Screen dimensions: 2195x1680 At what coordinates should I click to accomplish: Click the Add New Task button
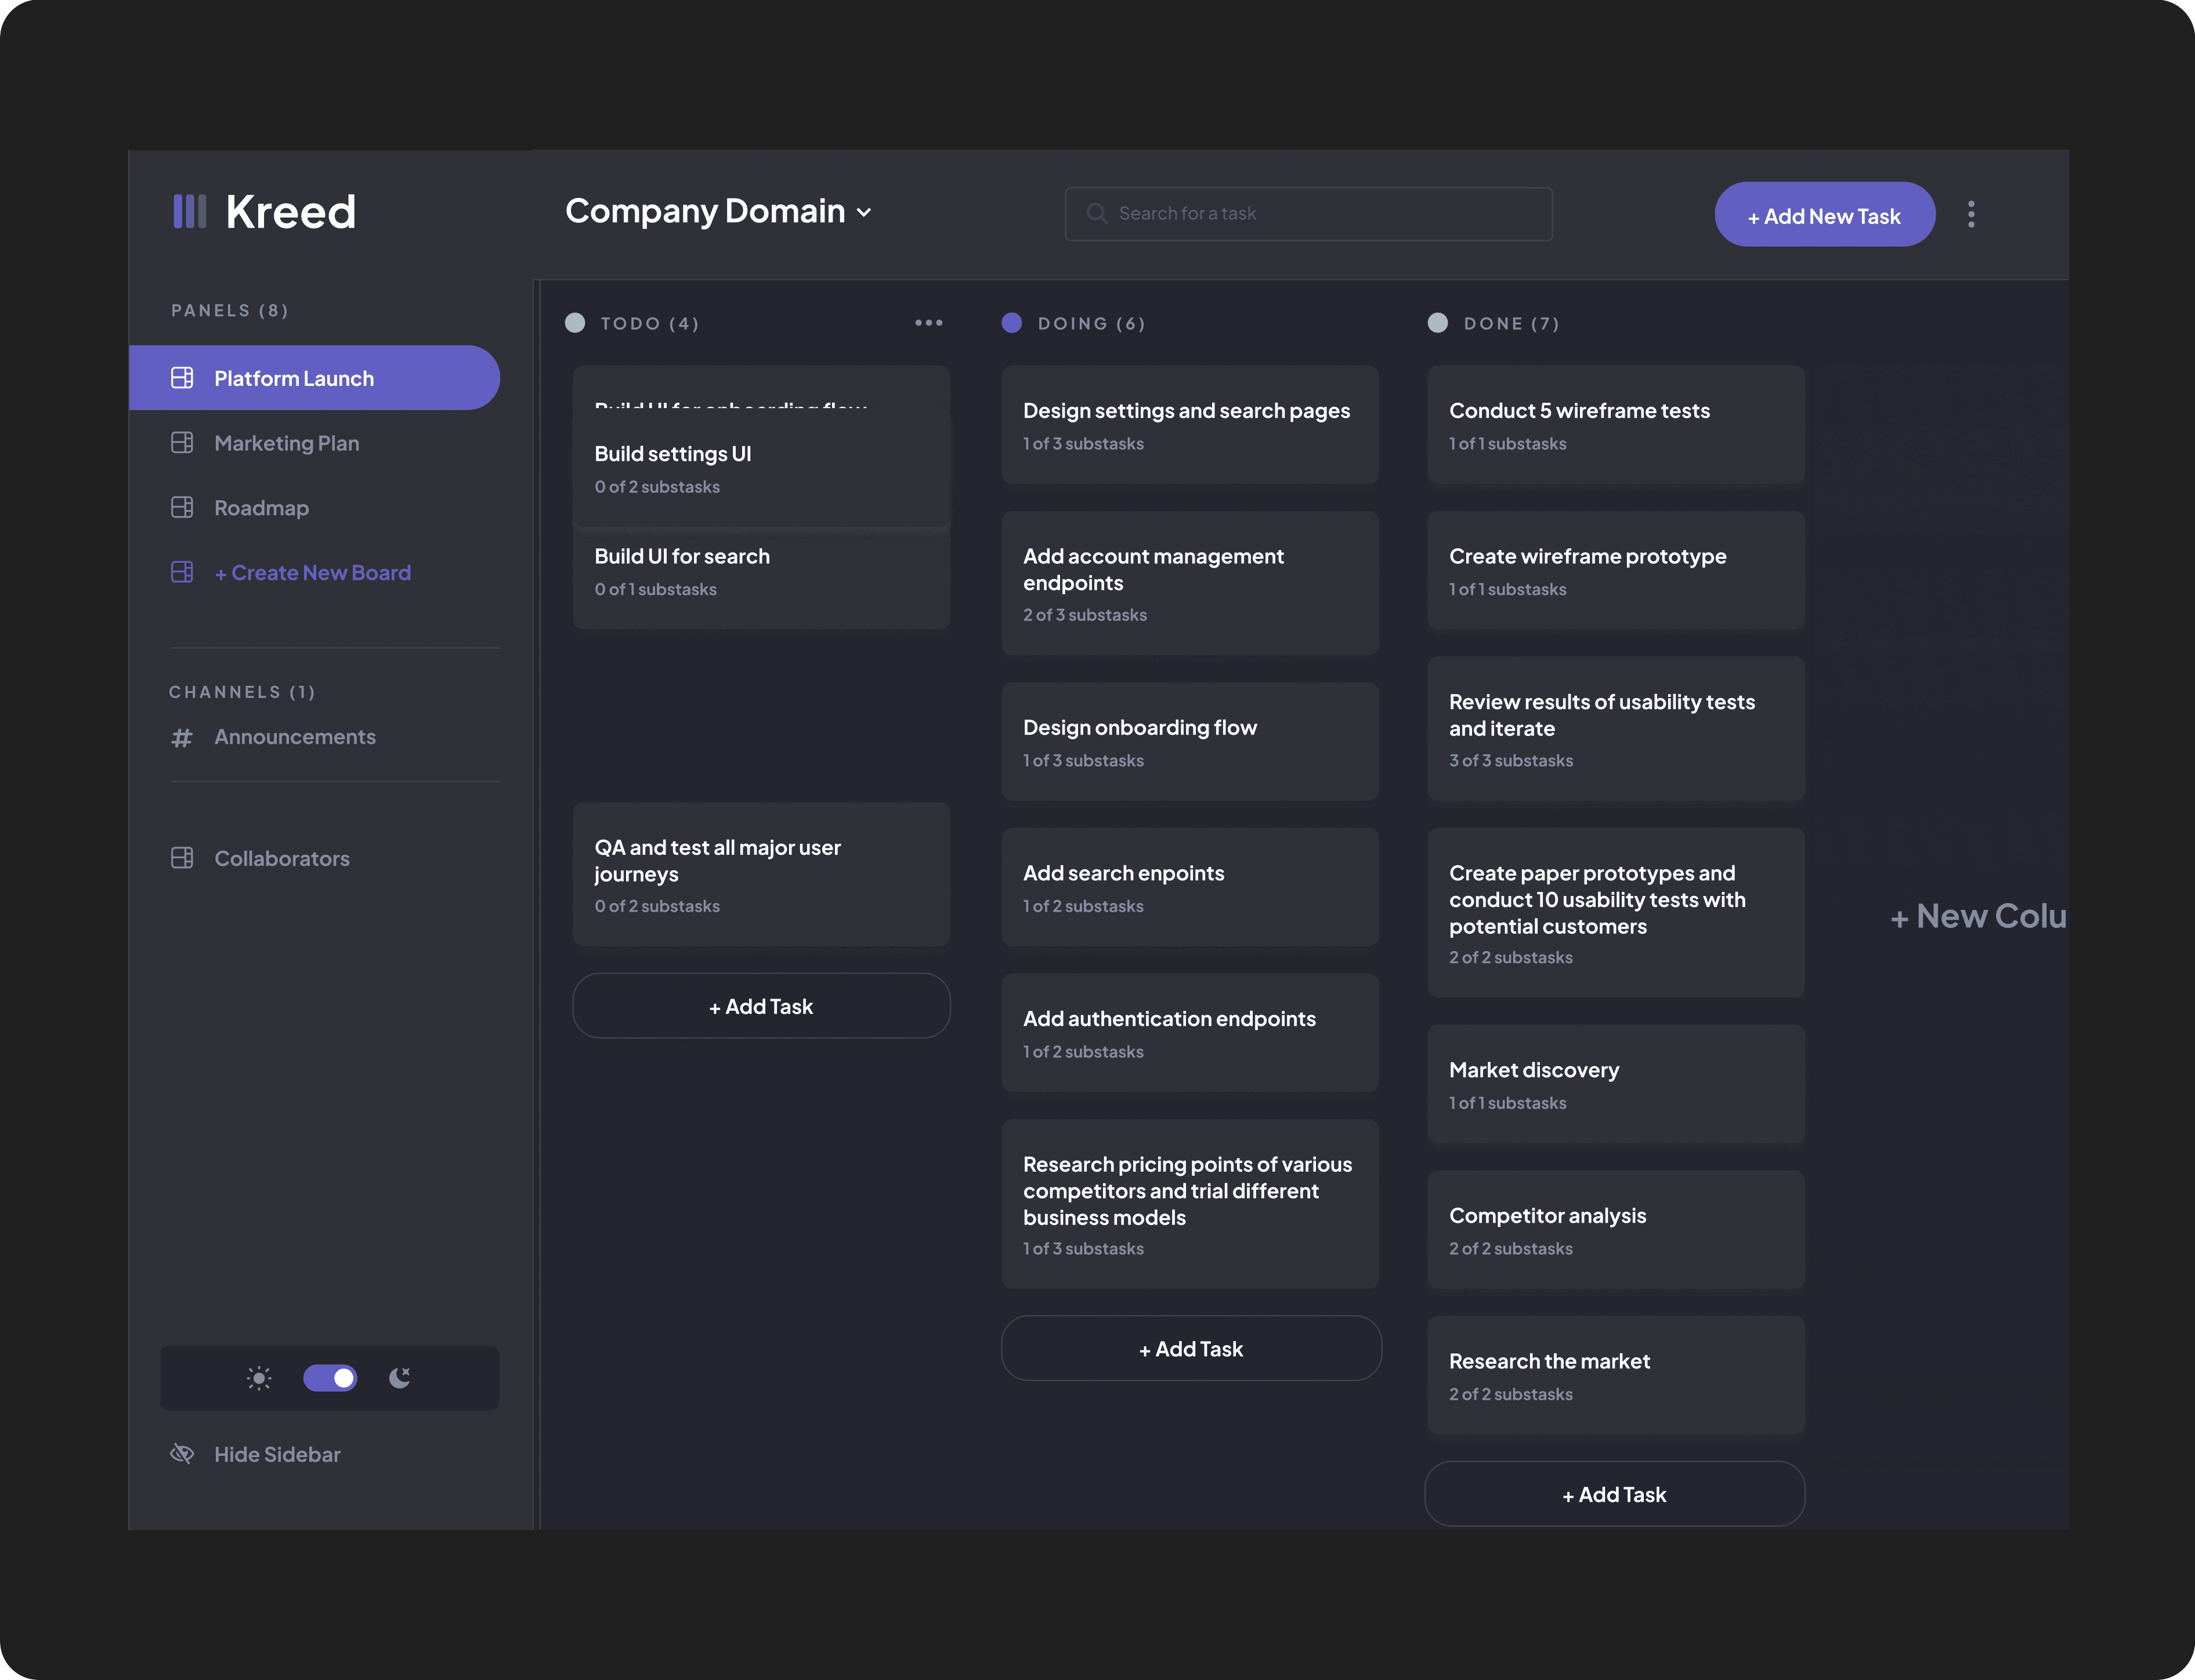click(x=1824, y=214)
